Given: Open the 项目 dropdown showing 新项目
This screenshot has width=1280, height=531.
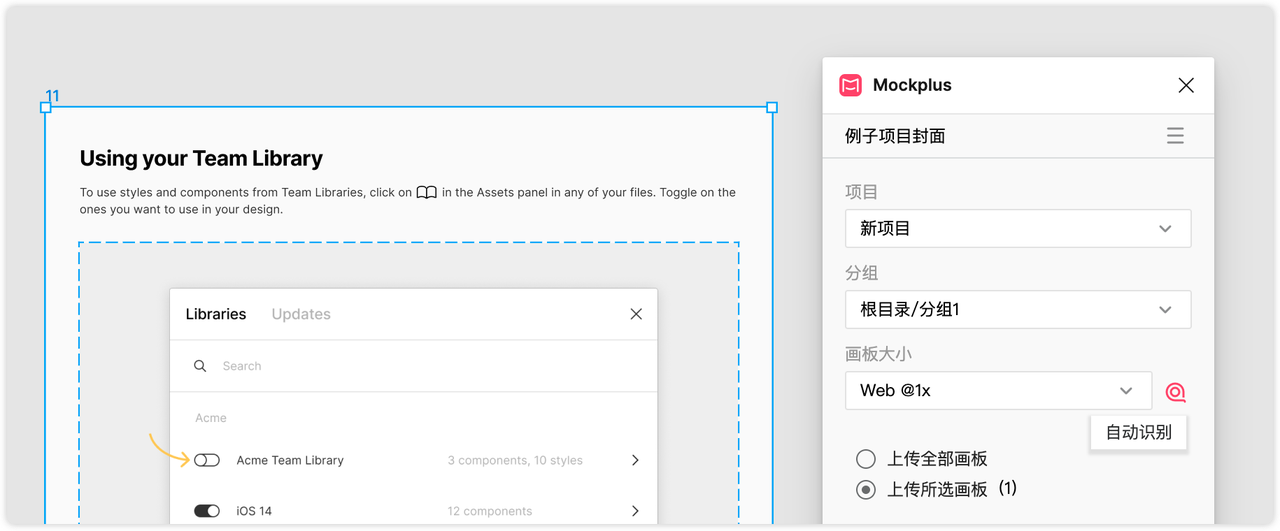Looking at the screenshot, I should [x=1018, y=228].
